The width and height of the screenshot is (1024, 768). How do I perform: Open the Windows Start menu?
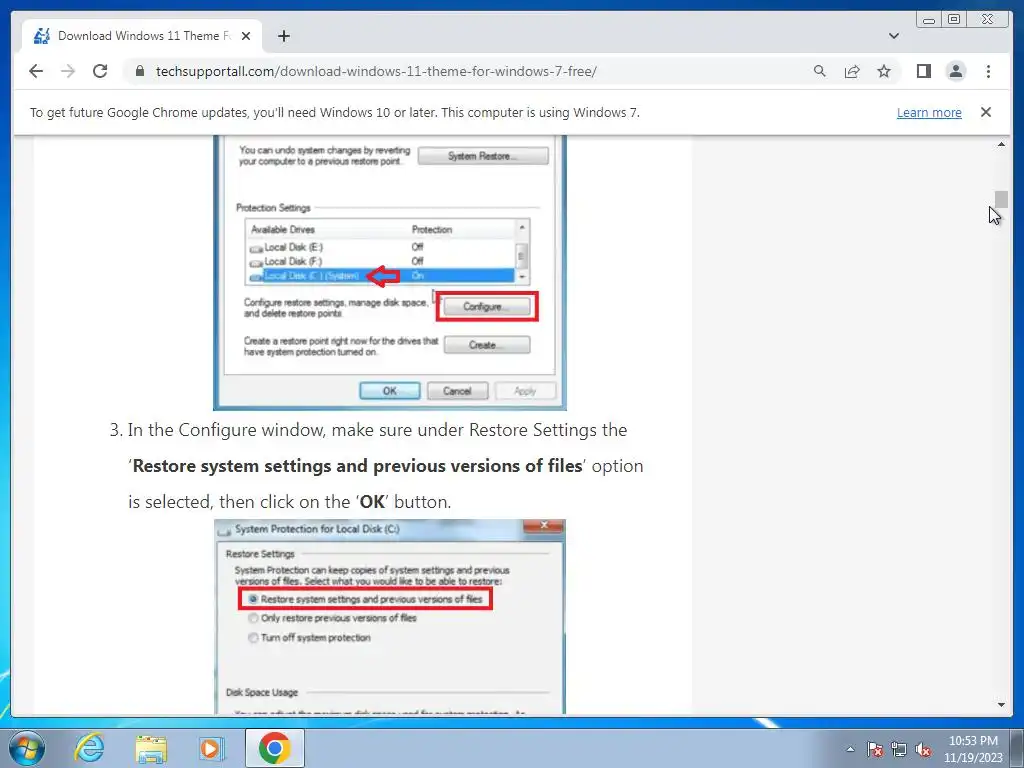tap(27, 748)
